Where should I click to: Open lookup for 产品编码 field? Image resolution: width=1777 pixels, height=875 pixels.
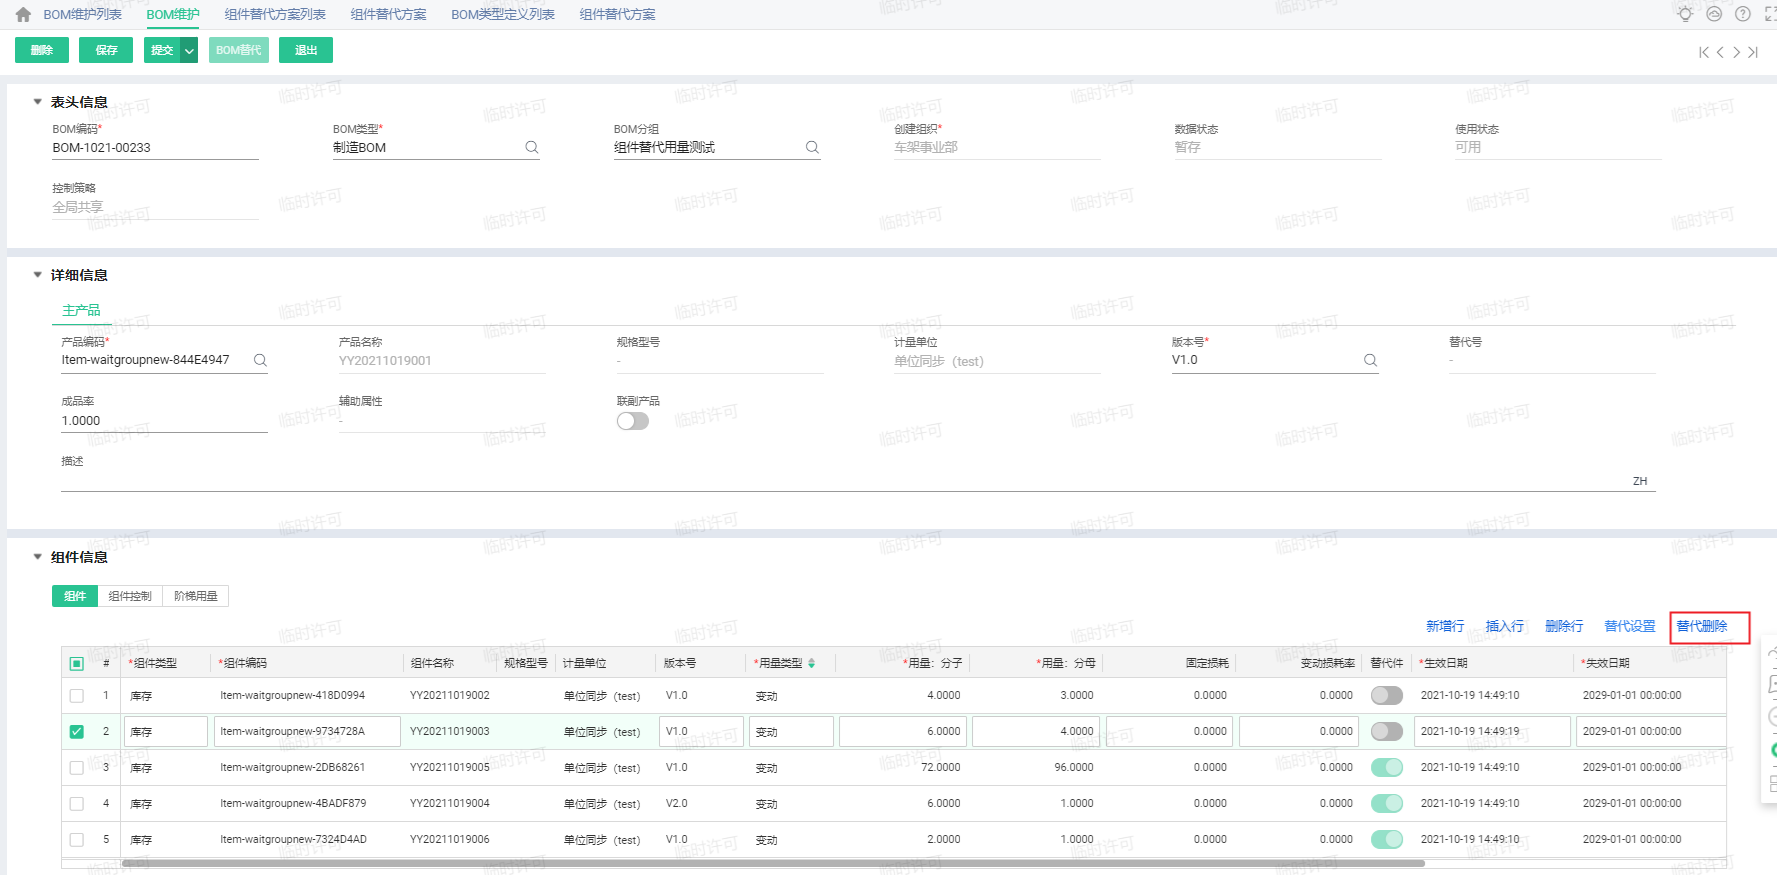click(260, 360)
